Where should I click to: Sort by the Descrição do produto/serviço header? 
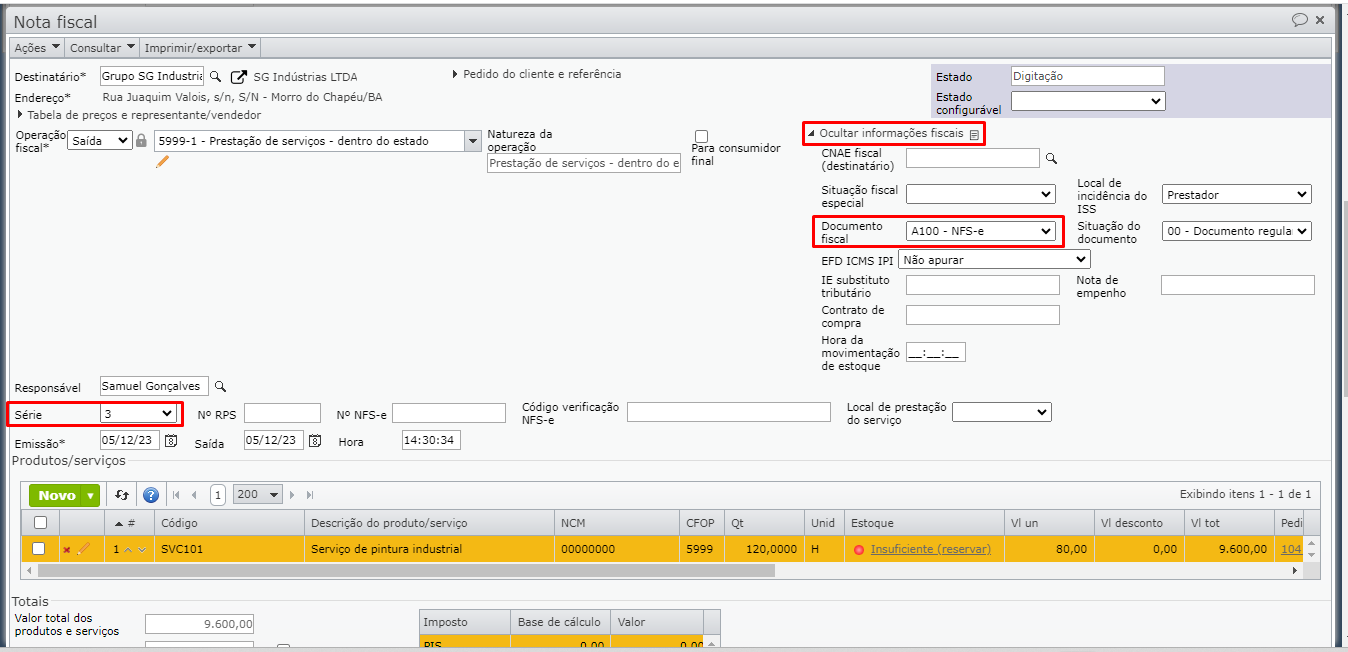pyautogui.click(x=429, y=523)
